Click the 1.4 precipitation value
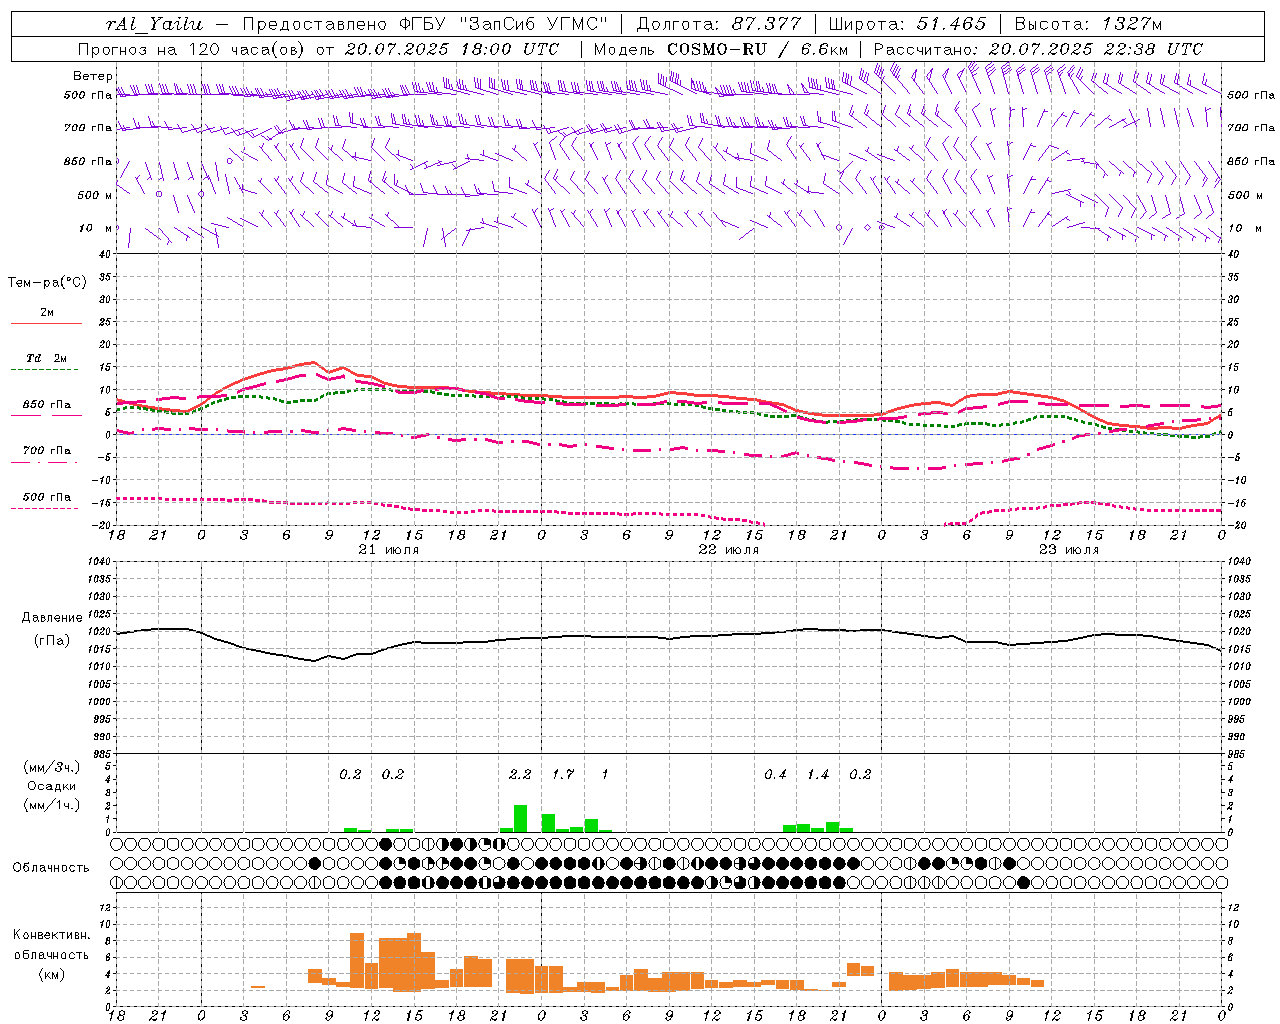Viewport: 1280px width, 1024px height. (x=818, y=775)
